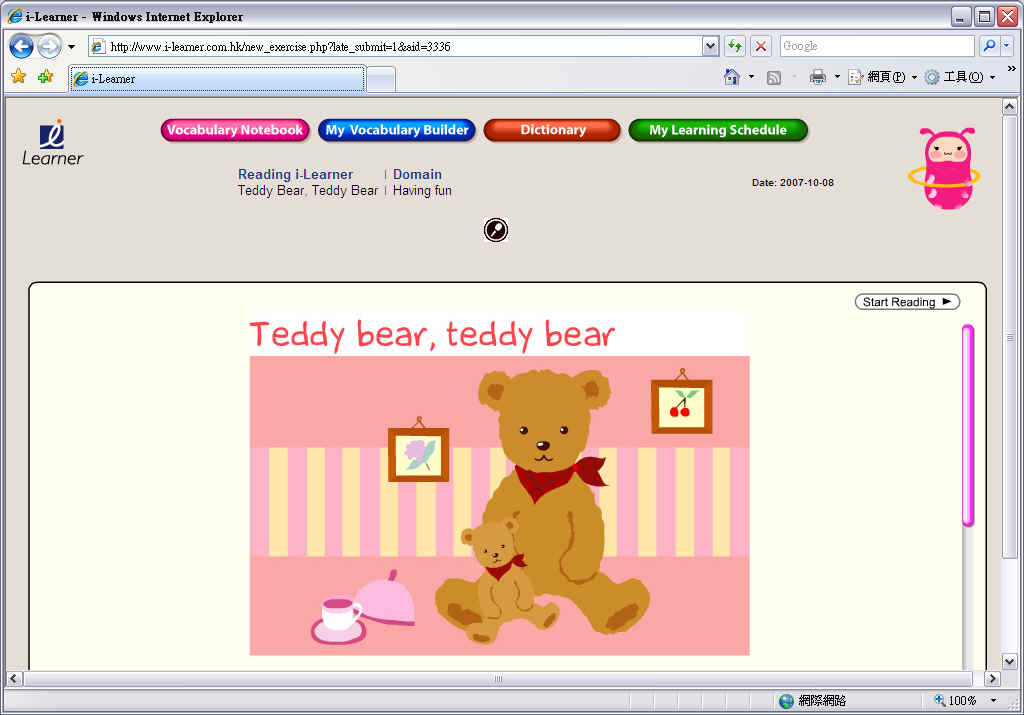This screenshot has width=1024, height=715.
Task: Click the Stop loading red X icon
Action: coord(761,46)
